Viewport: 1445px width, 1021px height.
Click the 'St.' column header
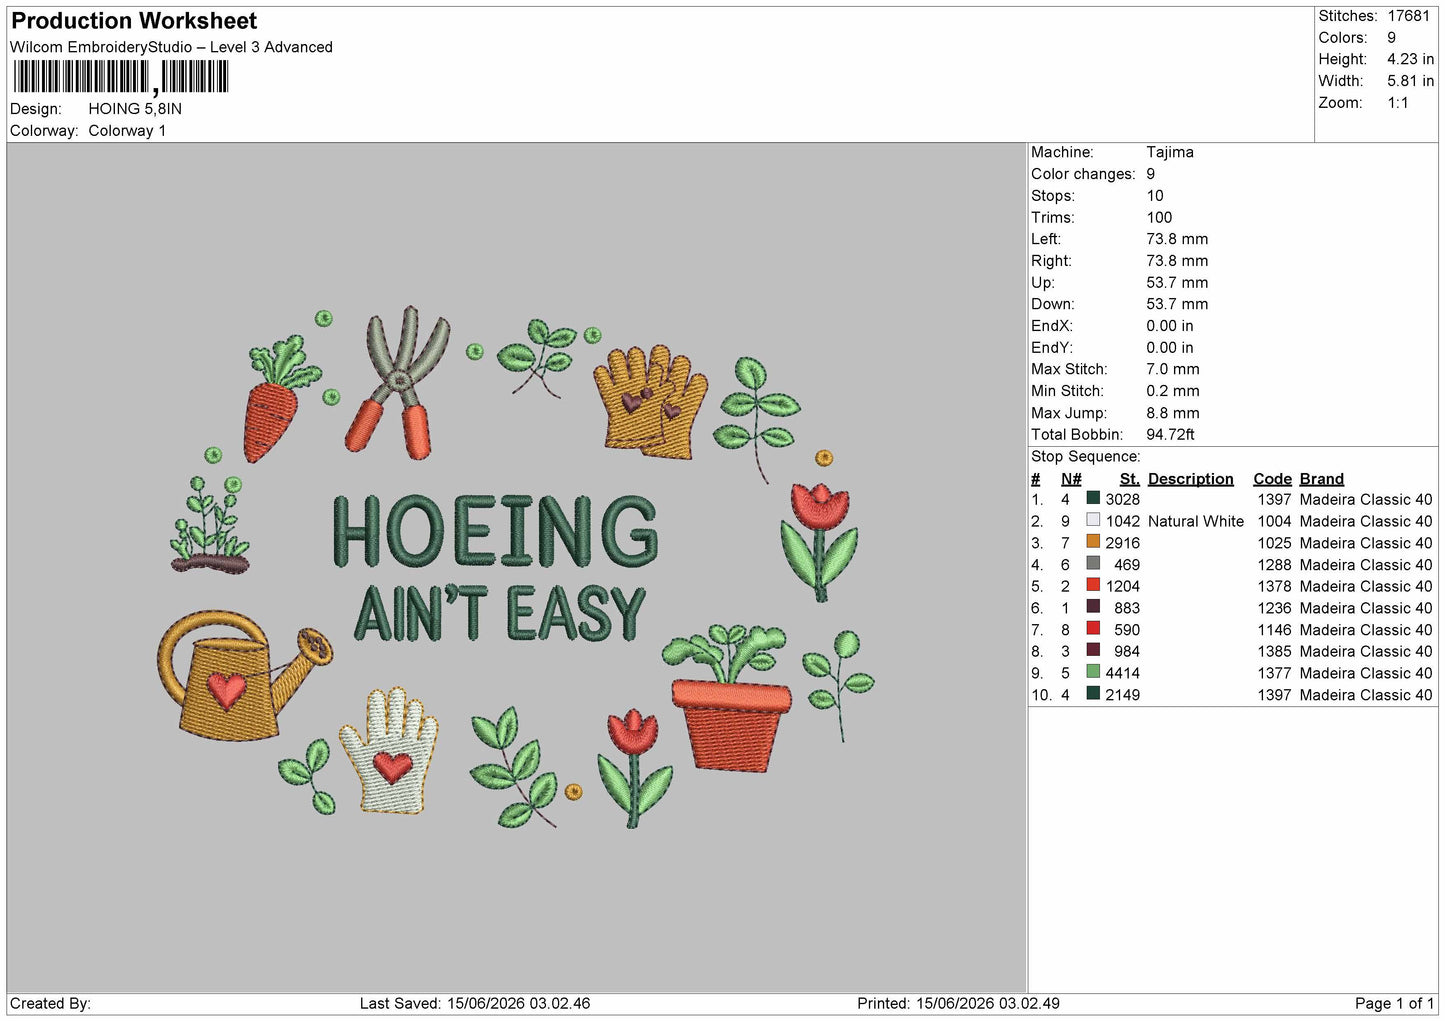1130,479
